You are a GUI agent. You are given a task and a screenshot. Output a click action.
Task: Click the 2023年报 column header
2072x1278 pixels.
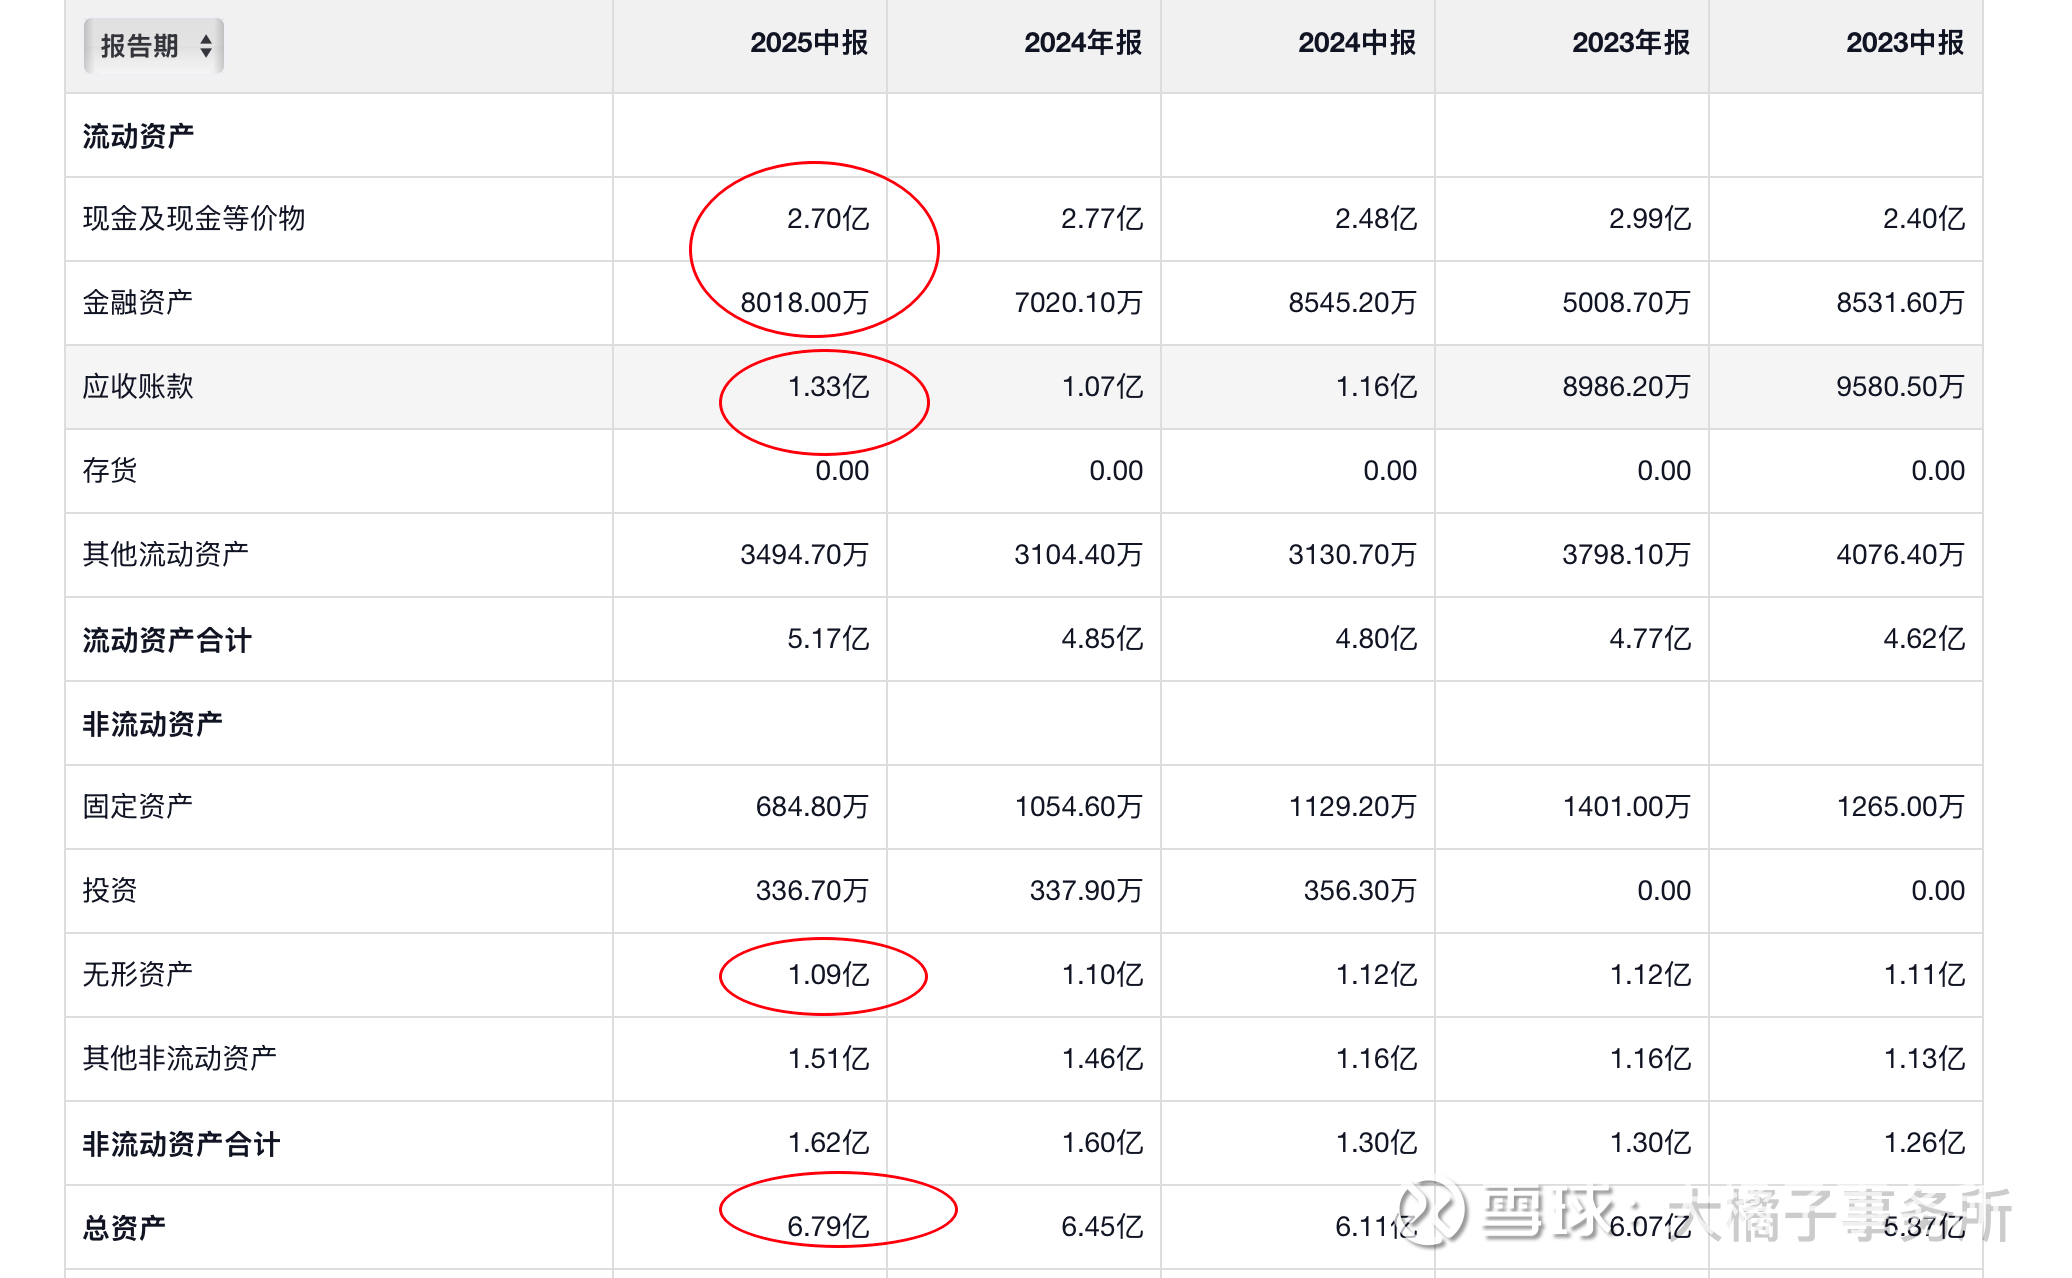[1630, 43]
